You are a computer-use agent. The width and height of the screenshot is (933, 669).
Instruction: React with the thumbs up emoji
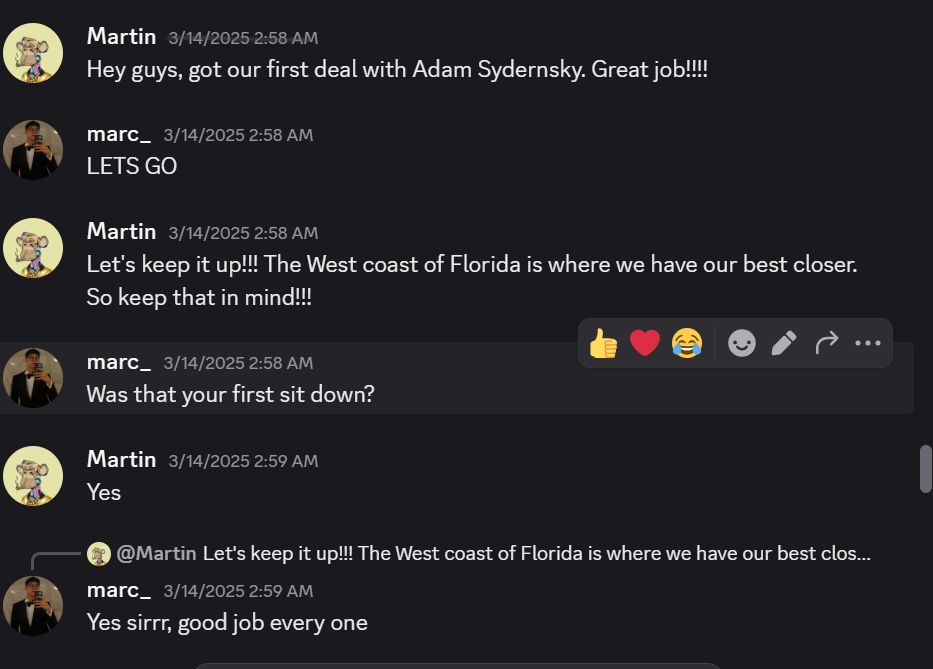click(x=603, y=344)
